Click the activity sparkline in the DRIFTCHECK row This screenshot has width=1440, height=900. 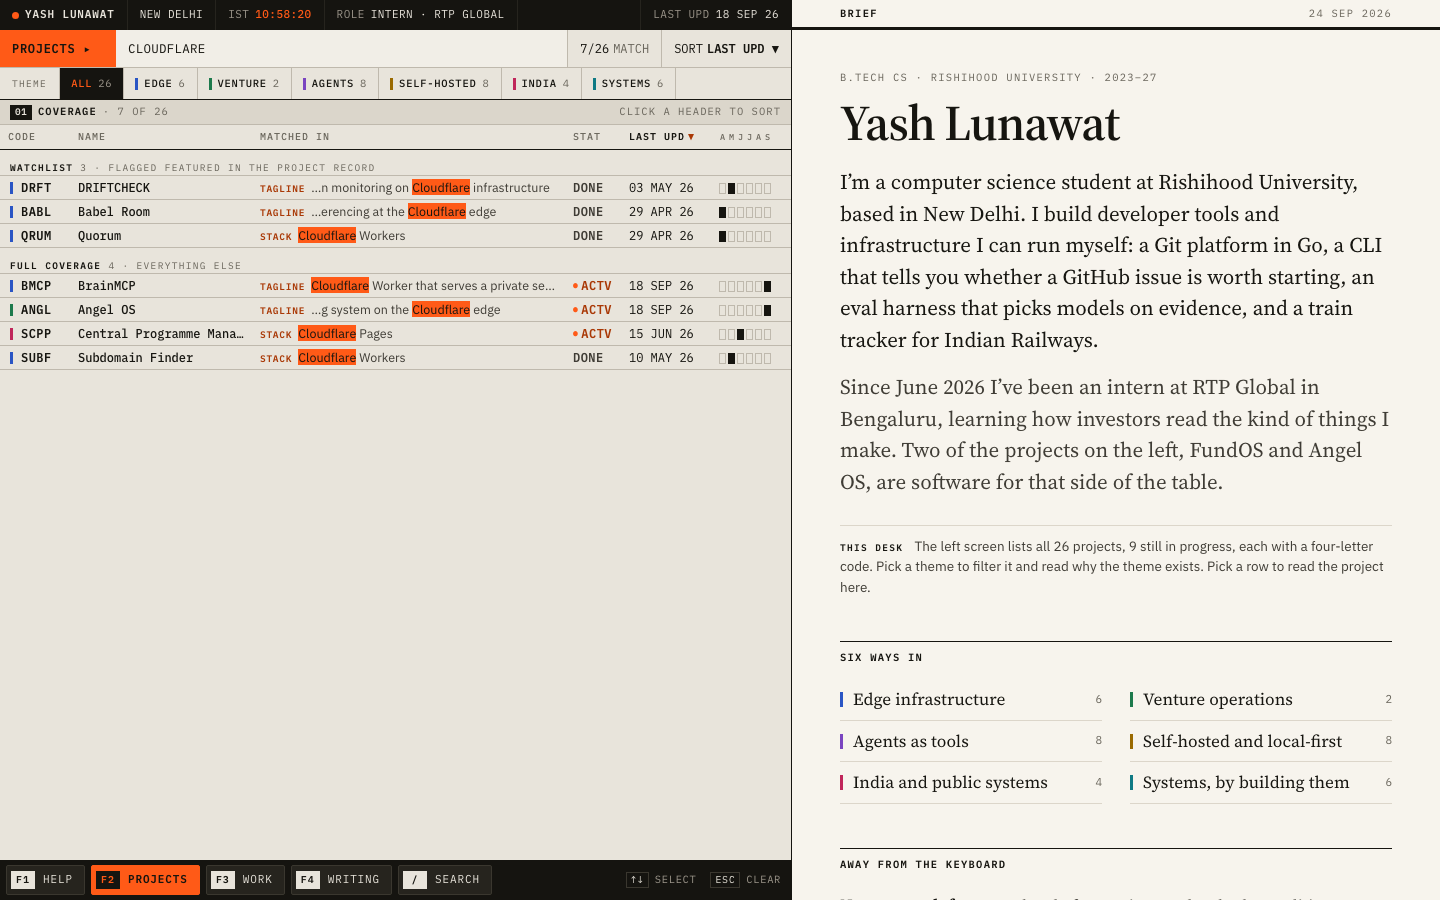[745, 188]
